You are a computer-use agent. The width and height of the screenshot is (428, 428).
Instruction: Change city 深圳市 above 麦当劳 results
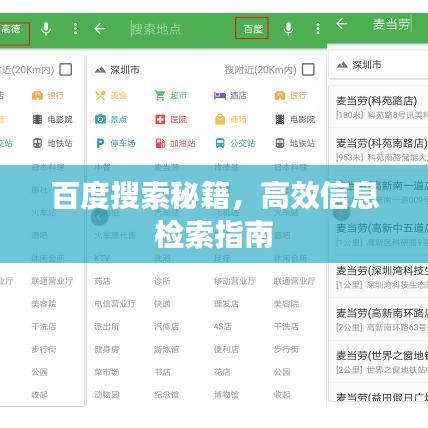[359, 65]
